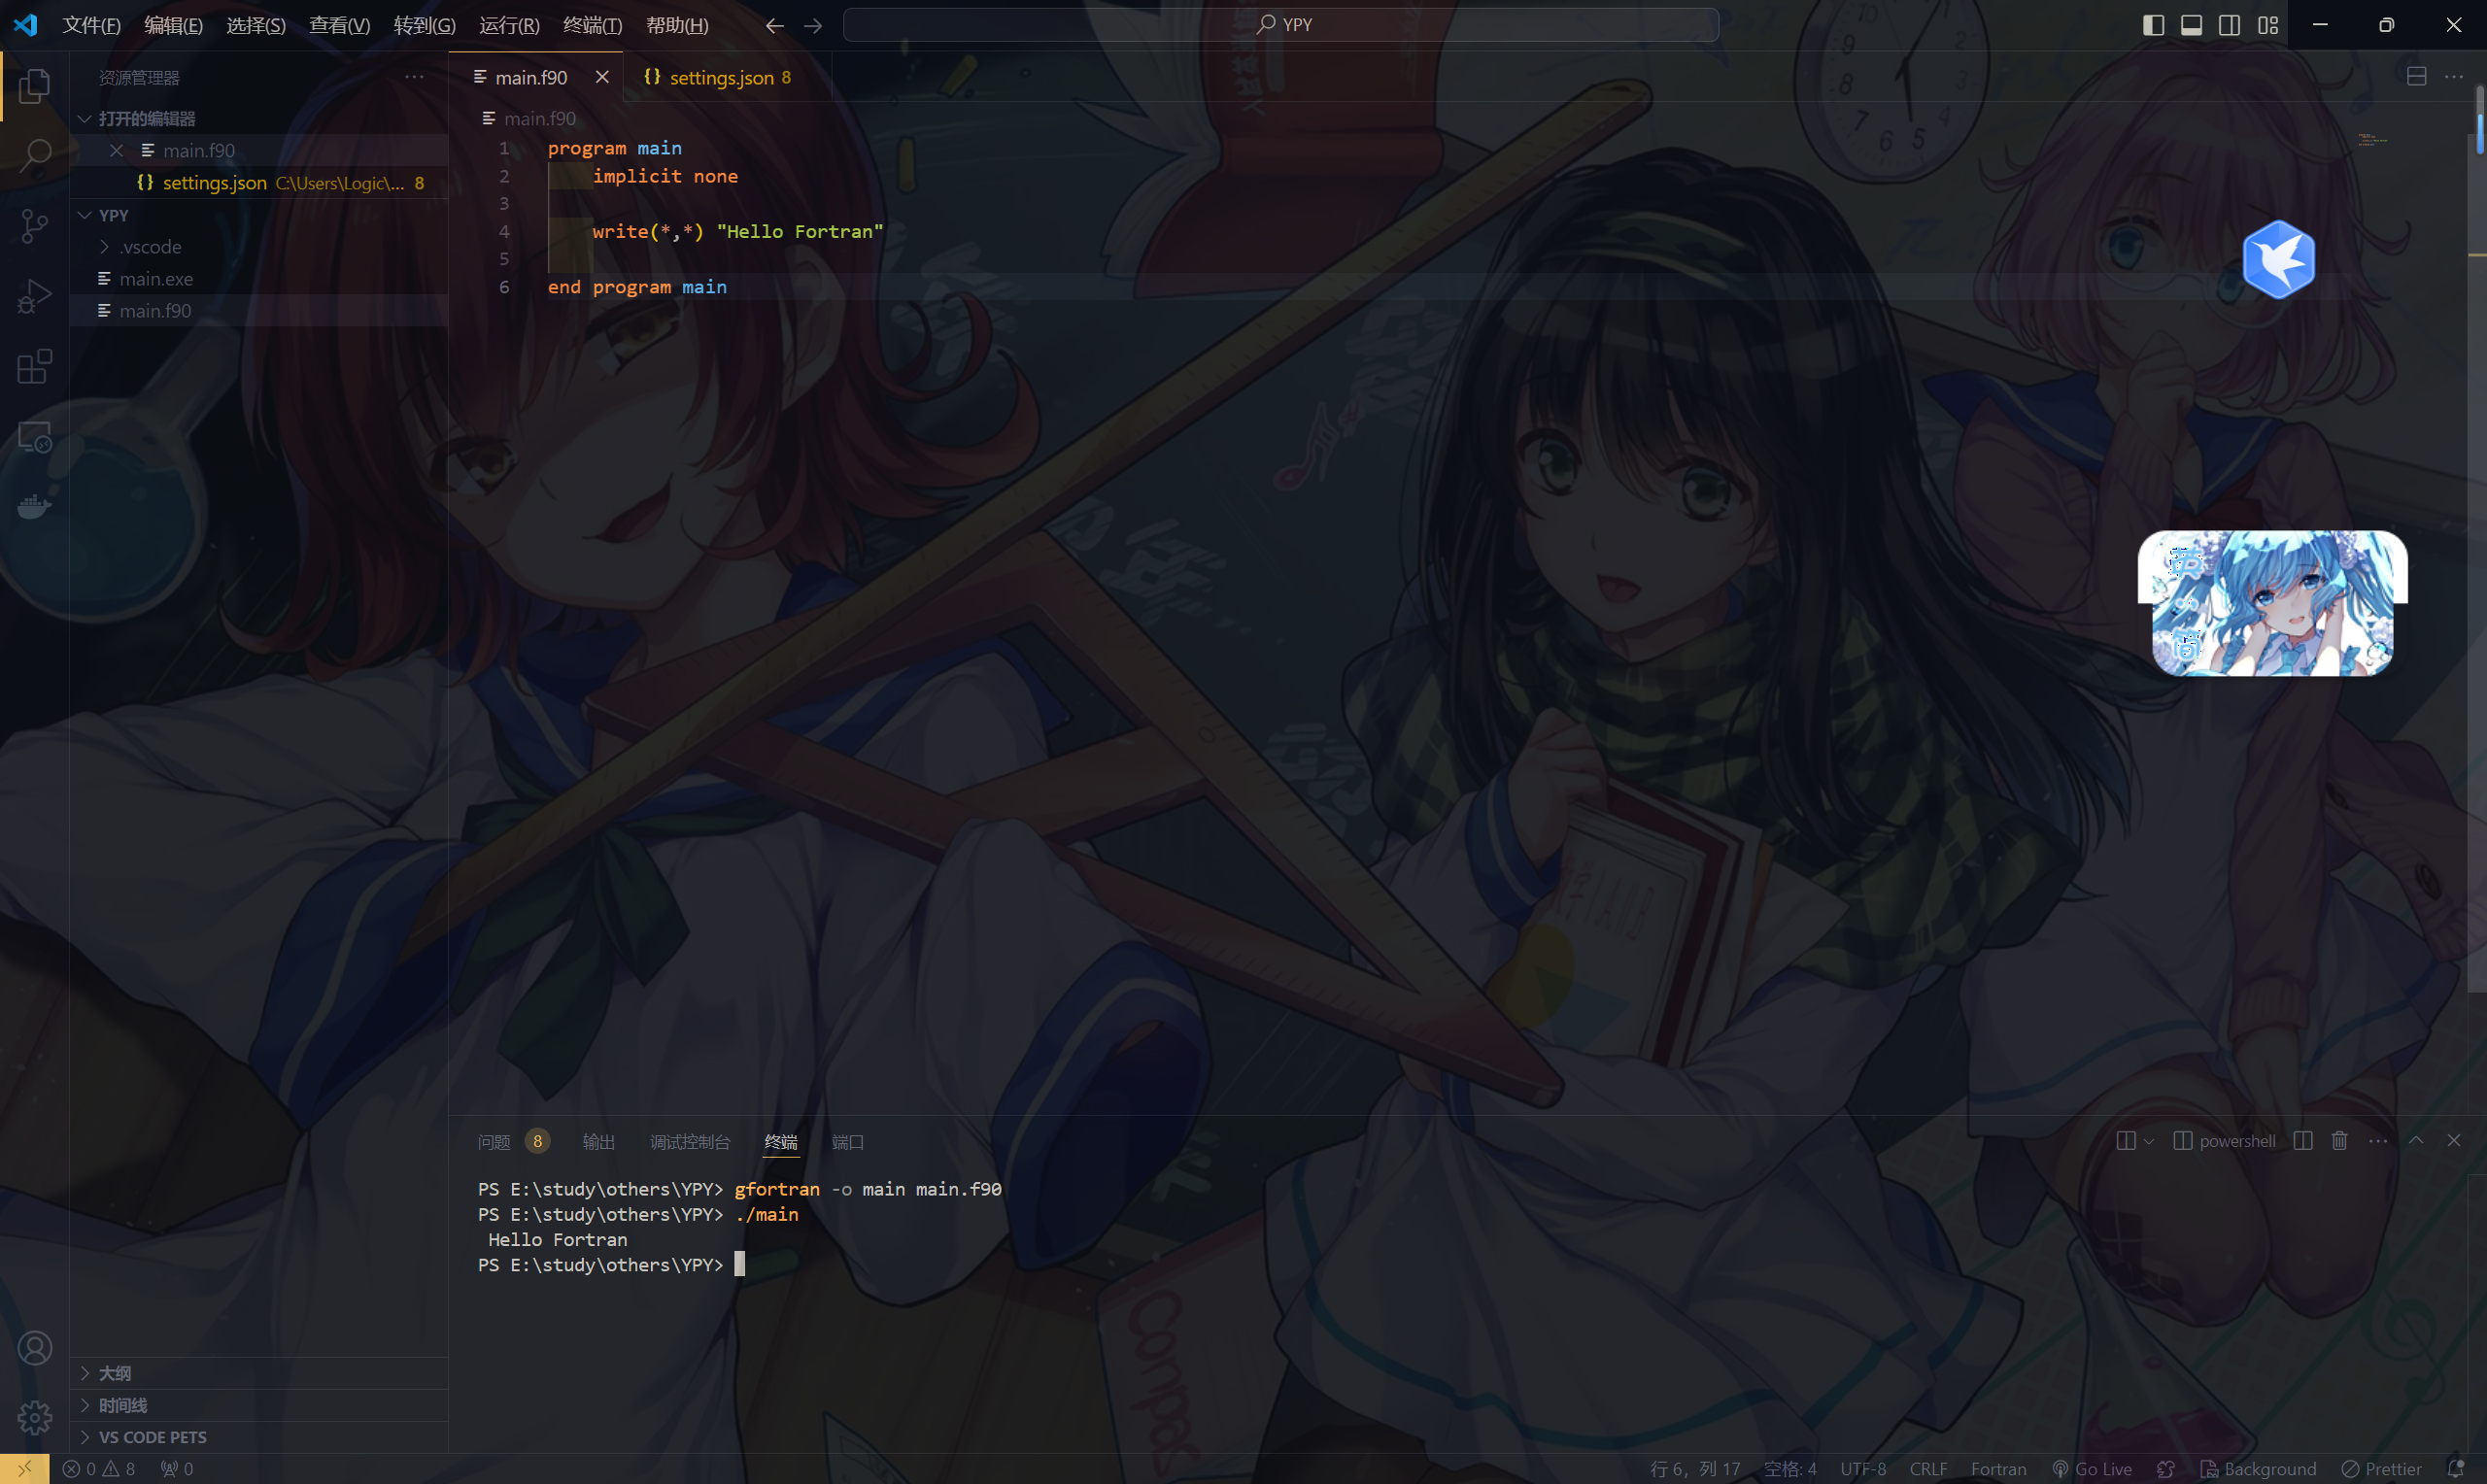This screenshot has height=1484, width=2487.
Task: Open the Search view in activity bar
Action: [x=35, y=156]
